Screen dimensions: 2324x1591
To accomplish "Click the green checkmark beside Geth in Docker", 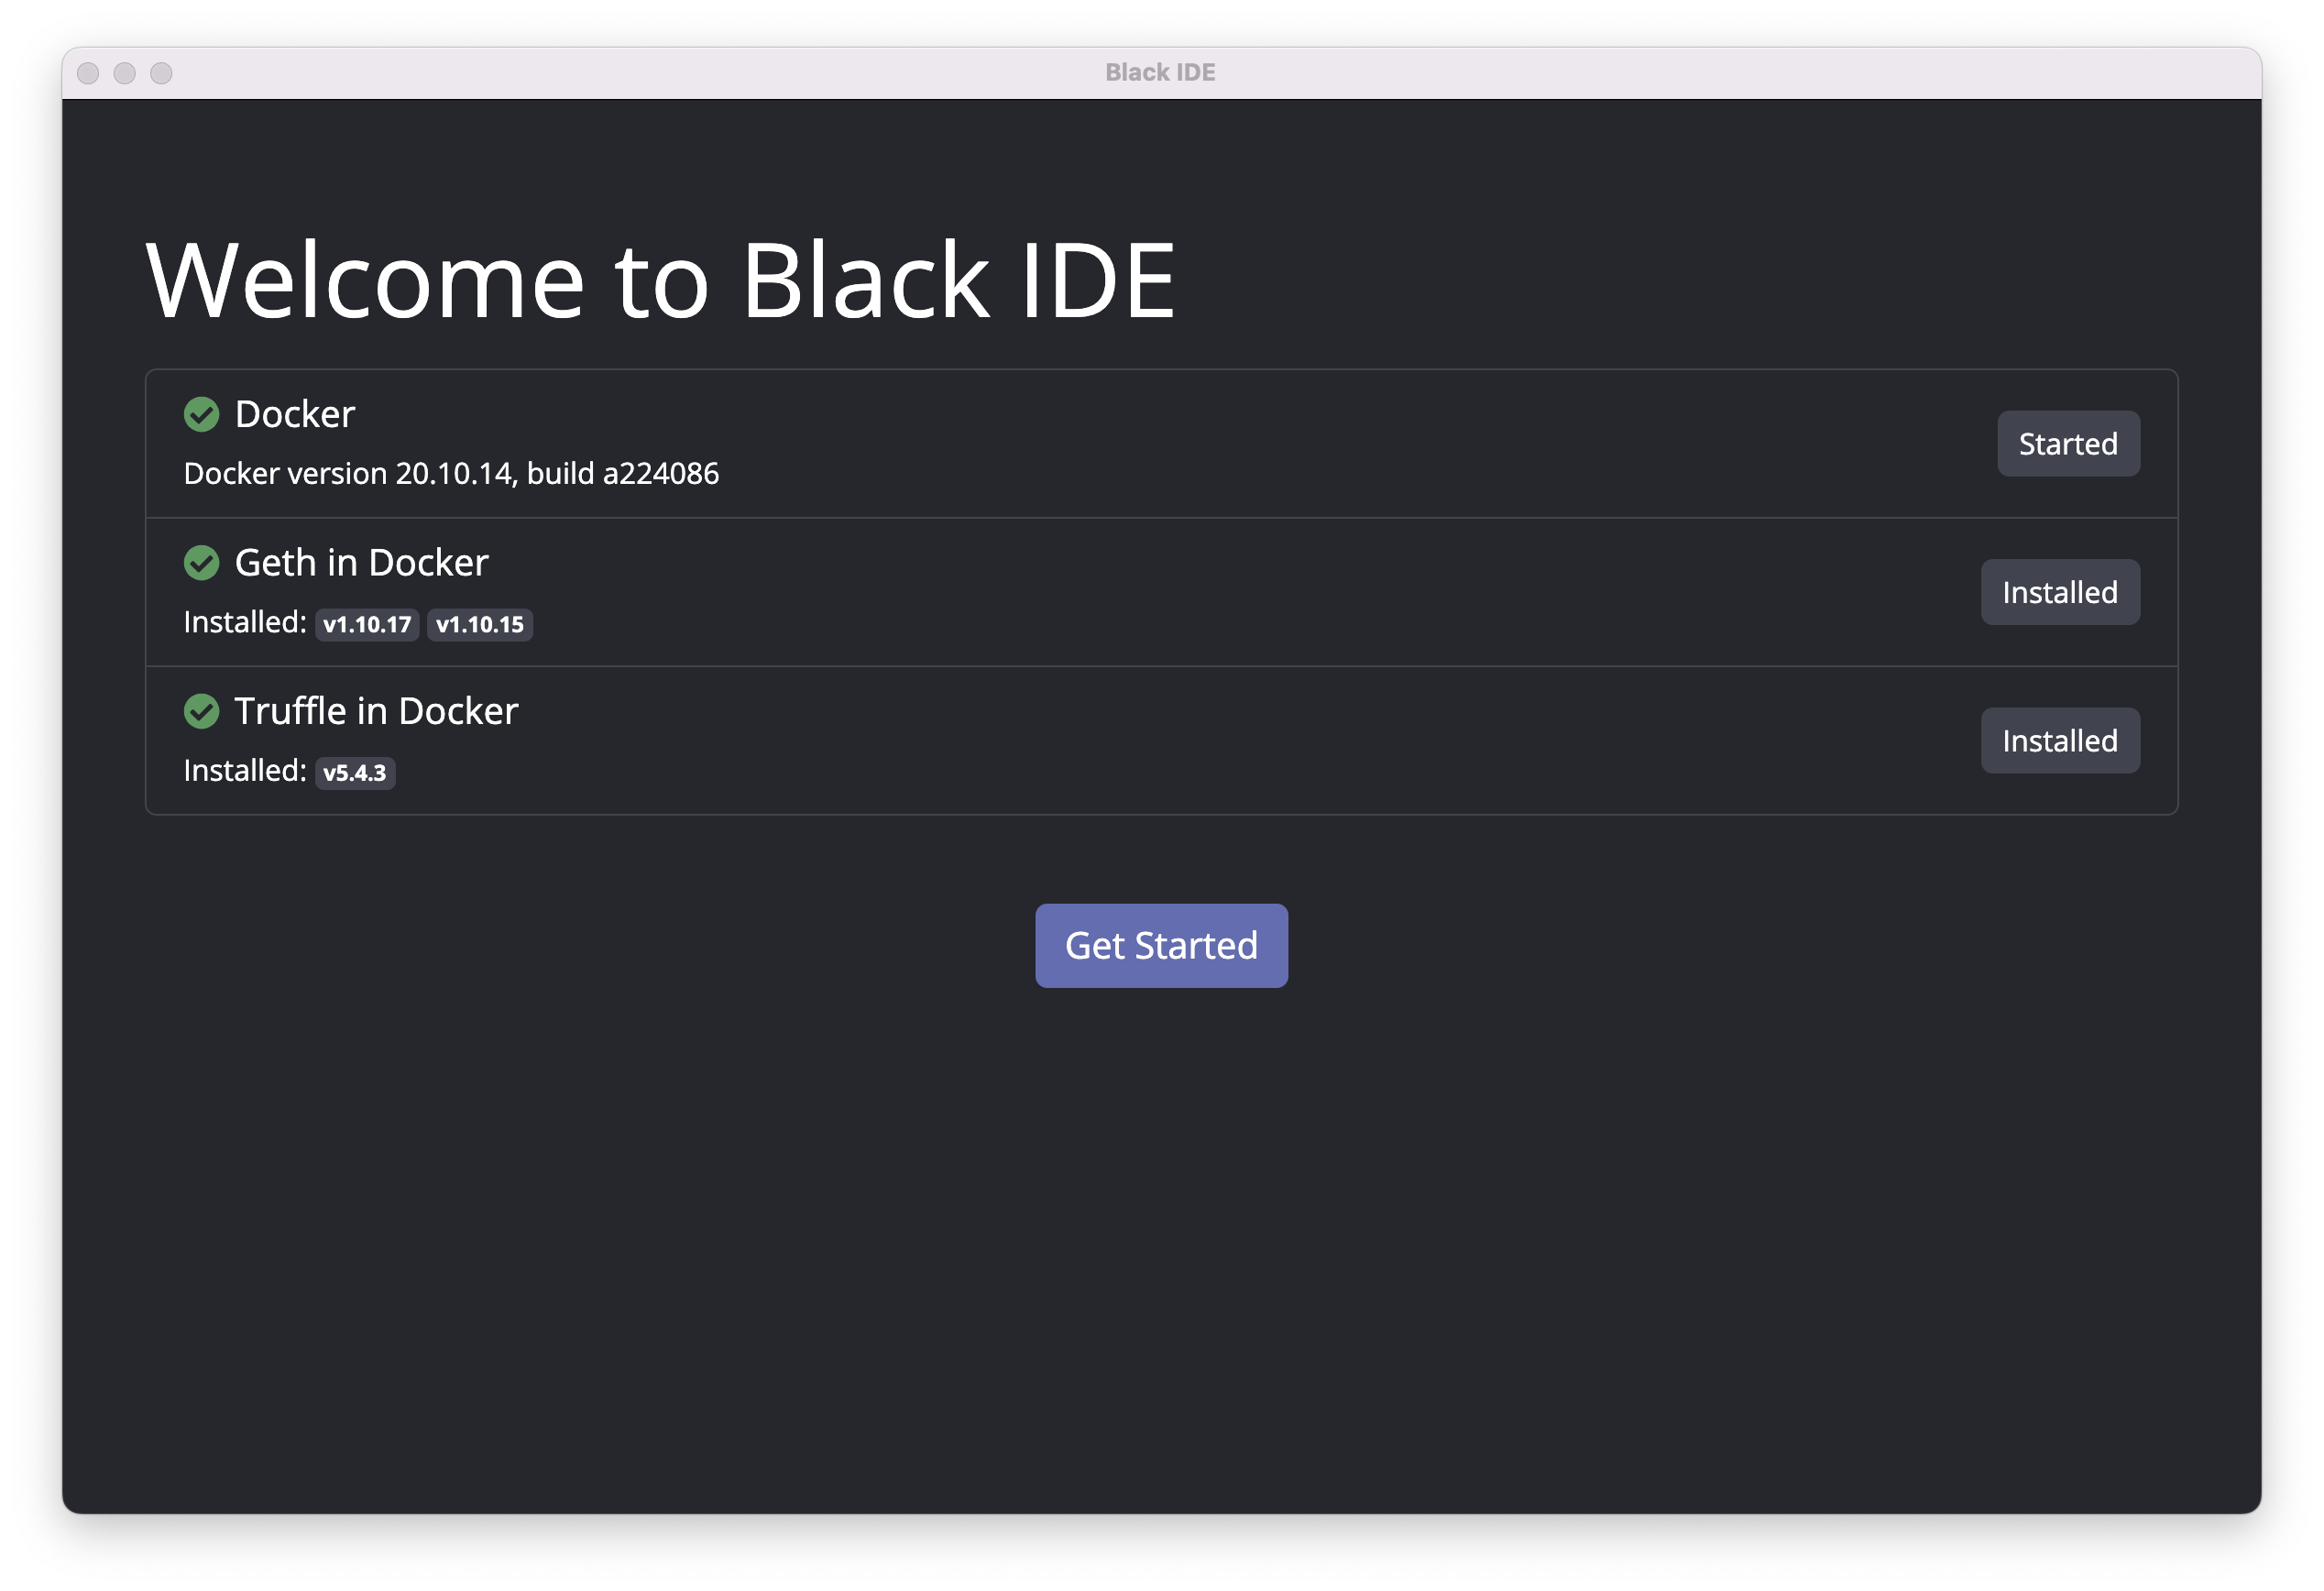I will (201, 563).
